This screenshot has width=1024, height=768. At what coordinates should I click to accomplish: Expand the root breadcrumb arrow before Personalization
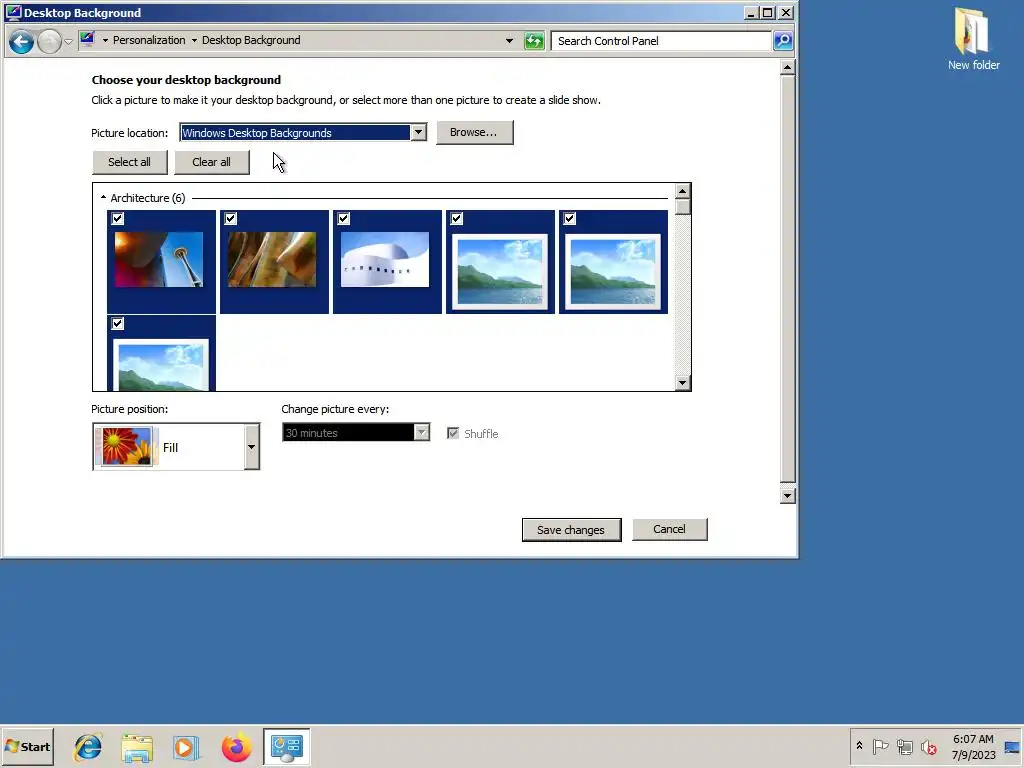pos(105,40)
